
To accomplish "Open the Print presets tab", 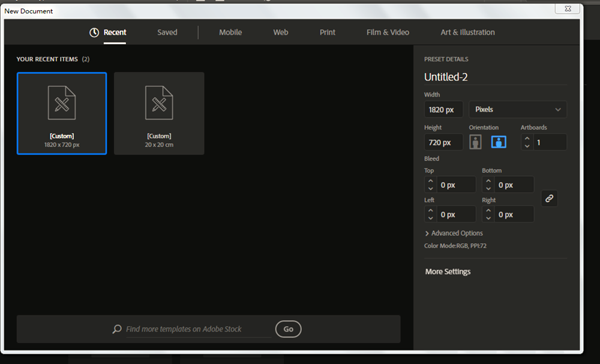I will click(327, 33).
